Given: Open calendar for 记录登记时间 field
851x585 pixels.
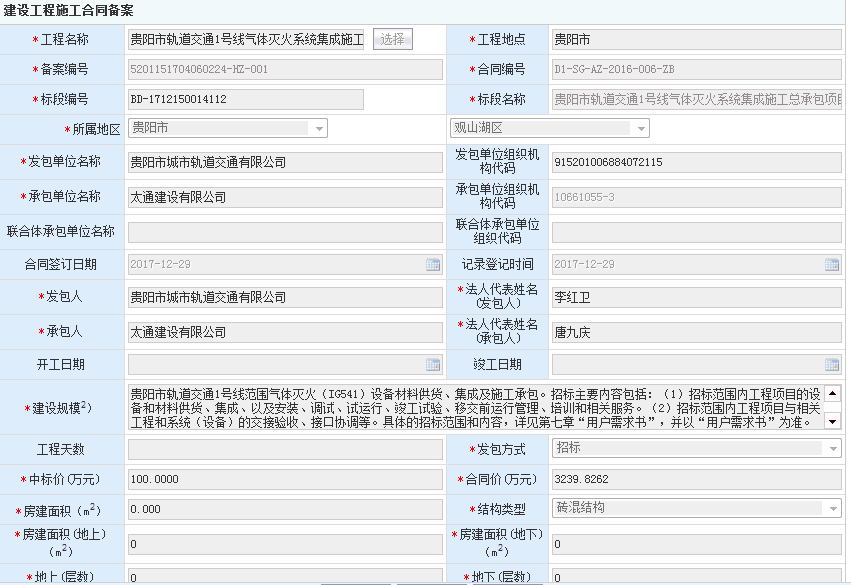Looking at the screenshot, I should coord(831,265).
